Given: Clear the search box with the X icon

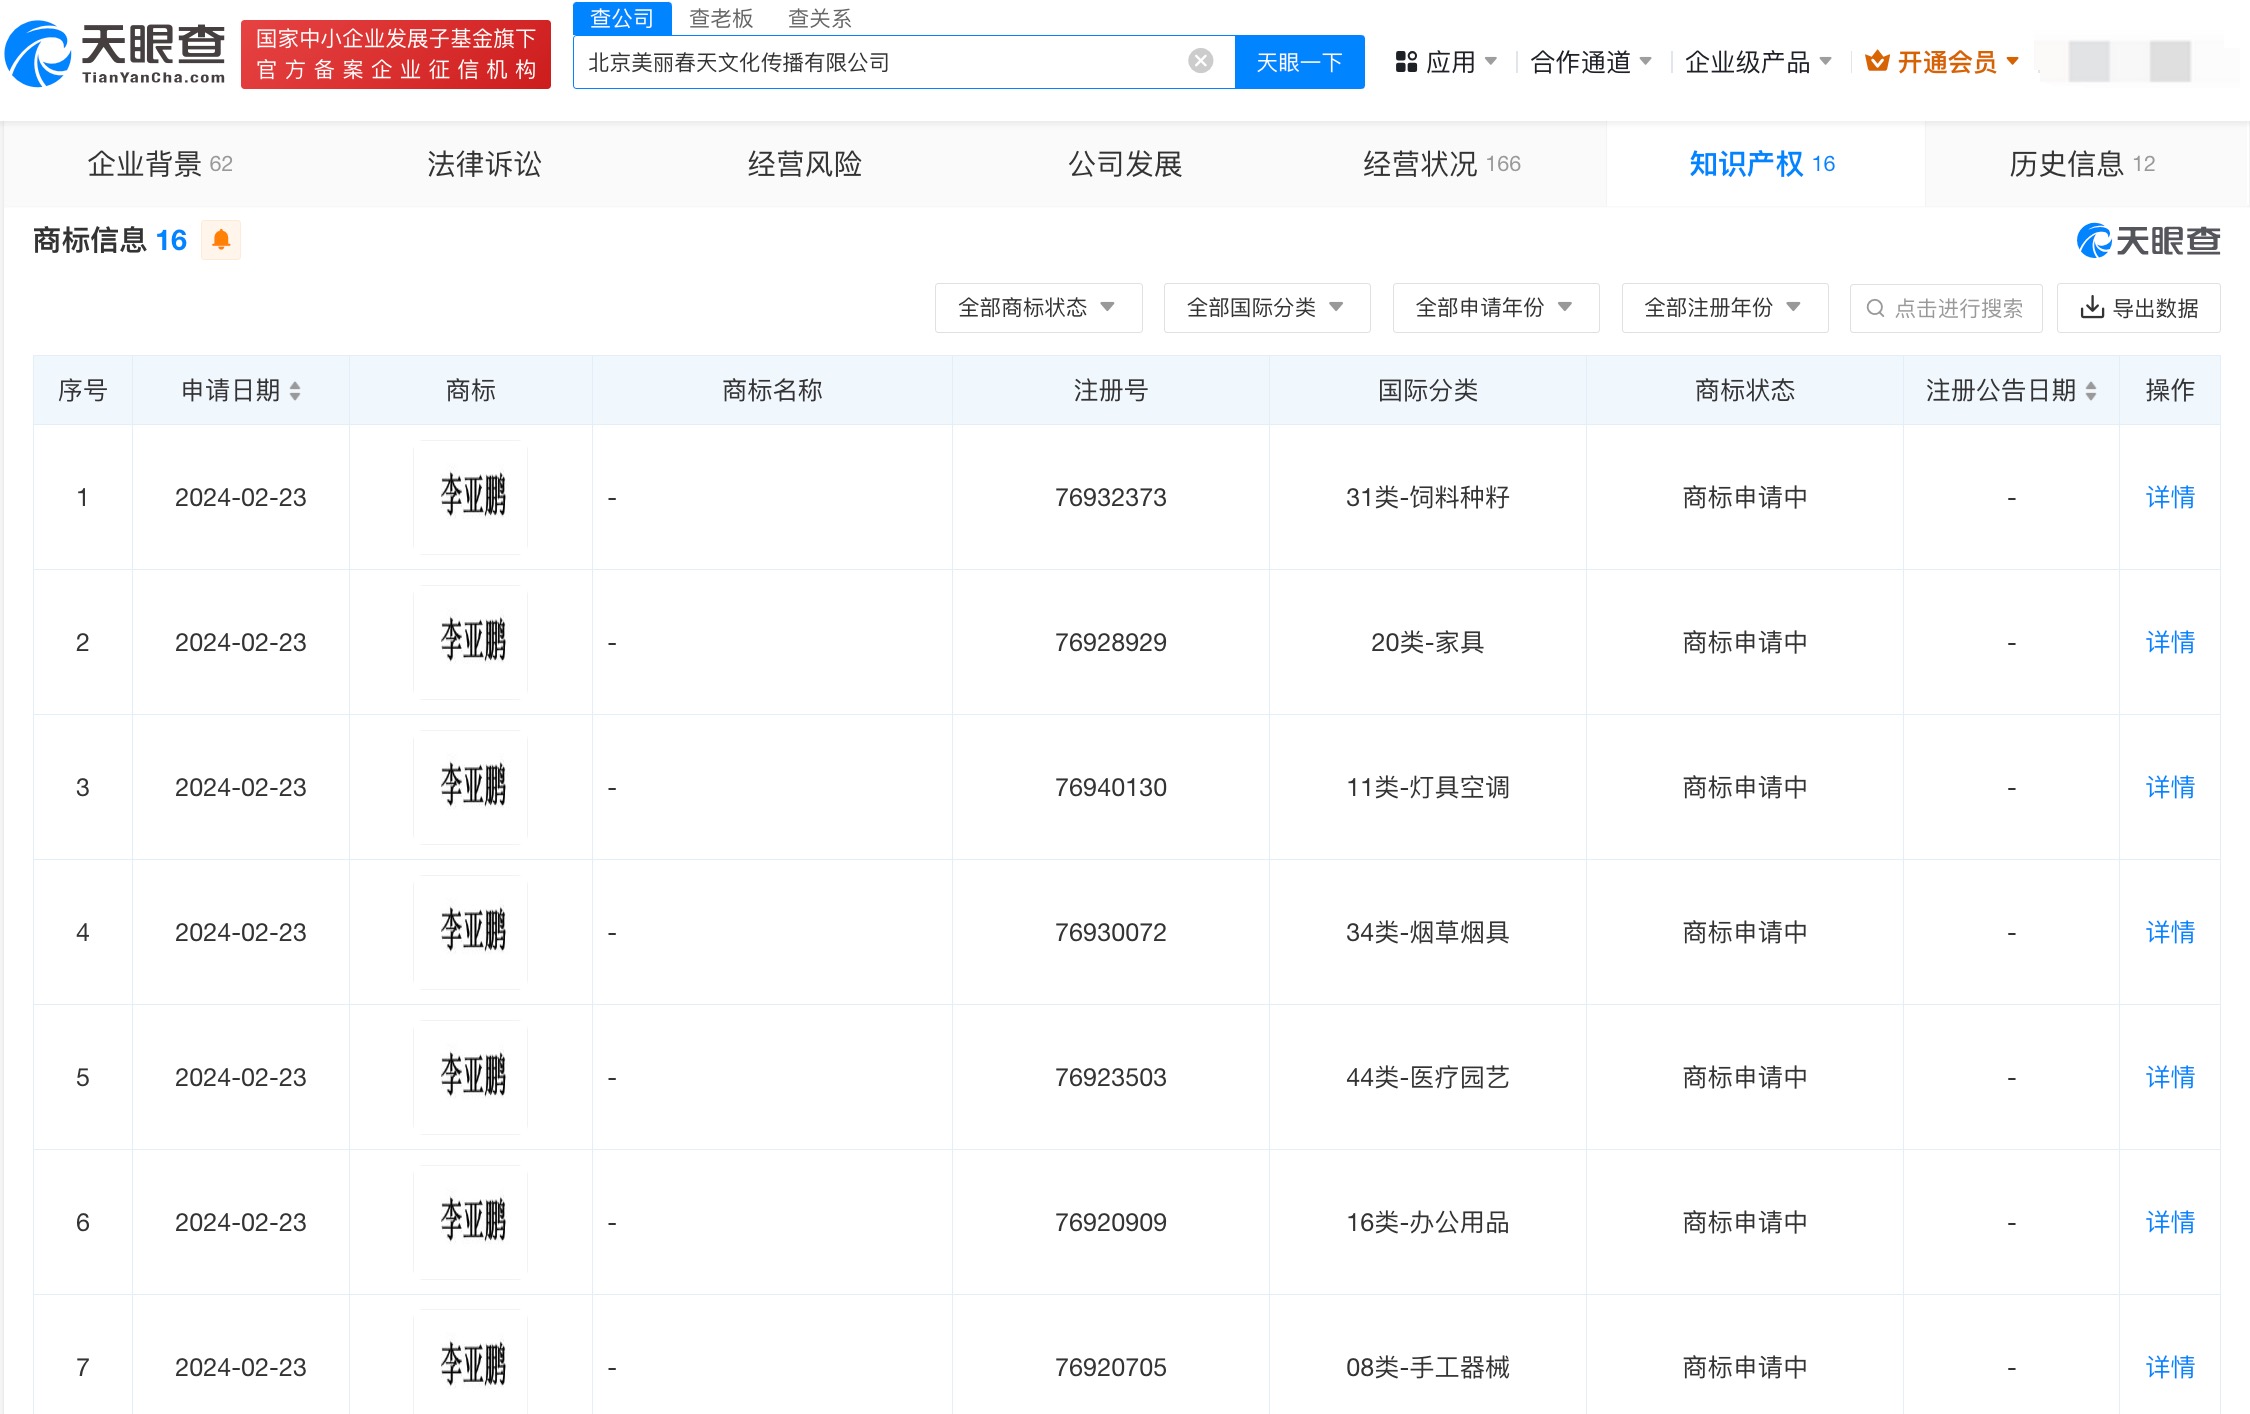Looking at the screenshot, I should 1200,60.
